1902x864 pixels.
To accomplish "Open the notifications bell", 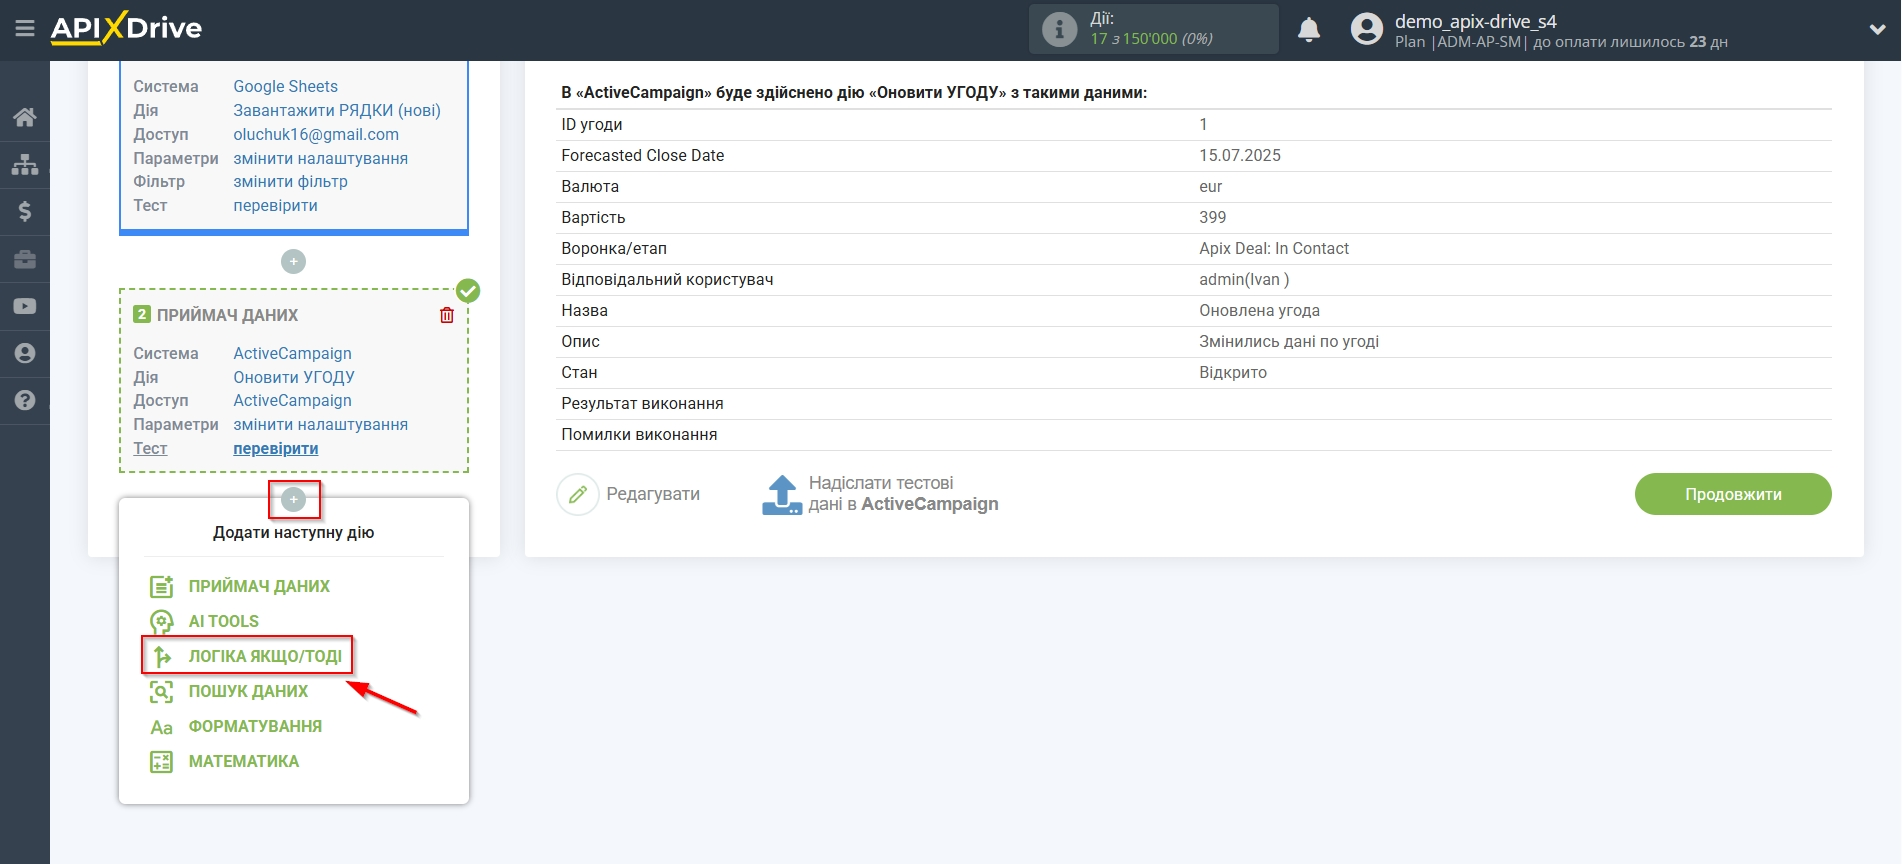I will [1309, 29].
